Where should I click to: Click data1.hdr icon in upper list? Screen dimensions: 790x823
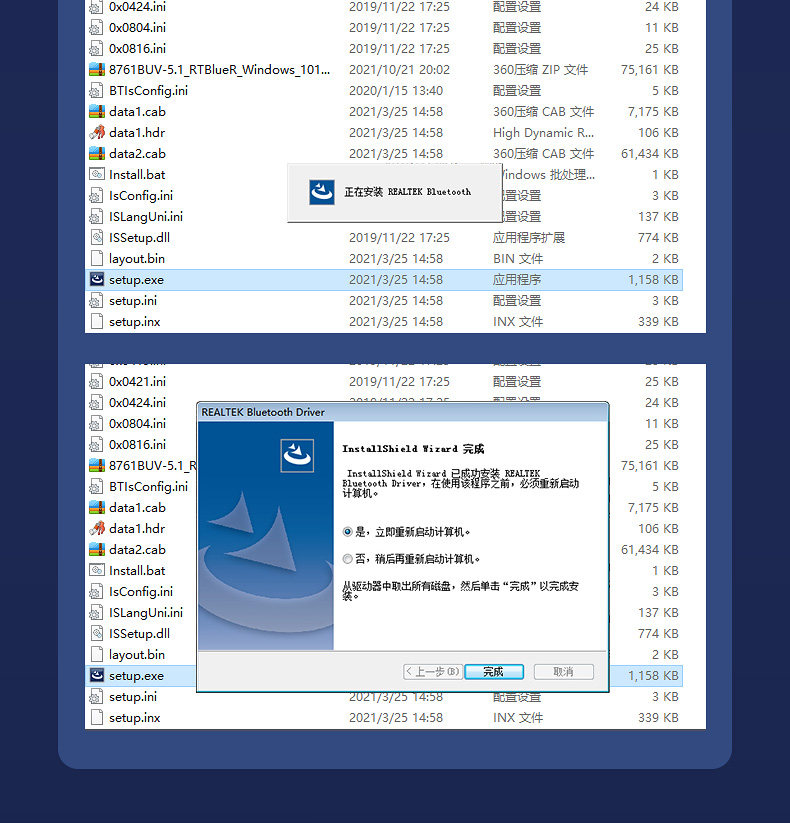(x=97, y=132)
